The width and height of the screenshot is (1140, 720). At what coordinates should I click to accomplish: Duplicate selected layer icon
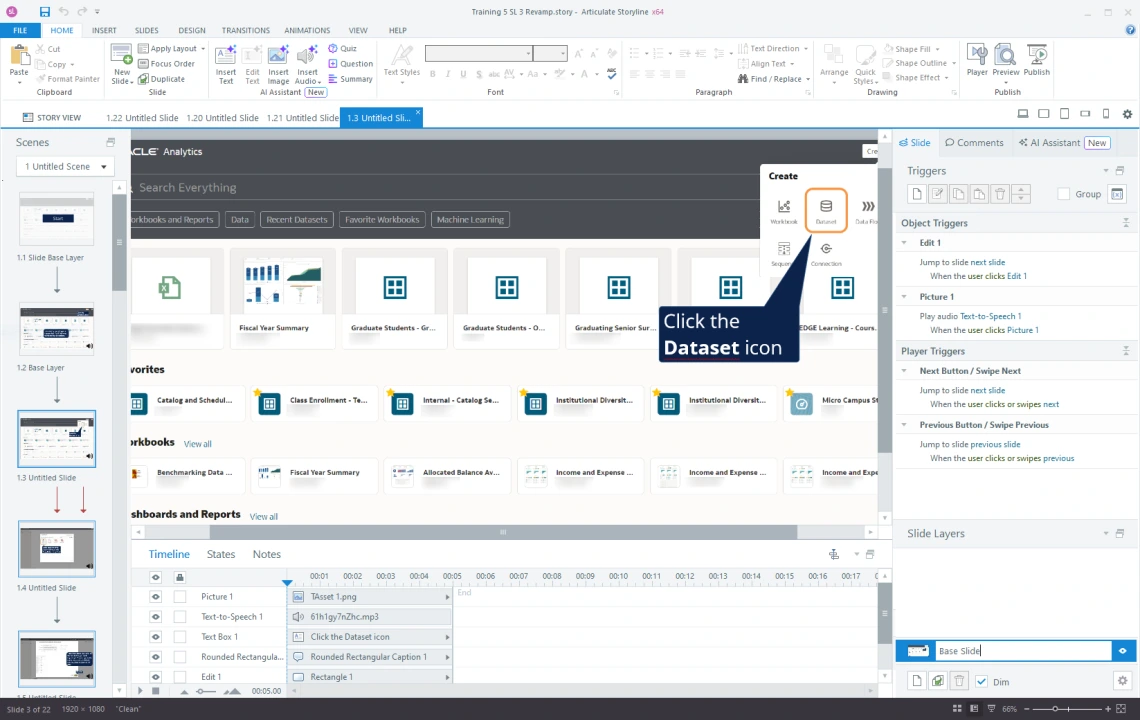pyautogui.click(x=938, y=681)
